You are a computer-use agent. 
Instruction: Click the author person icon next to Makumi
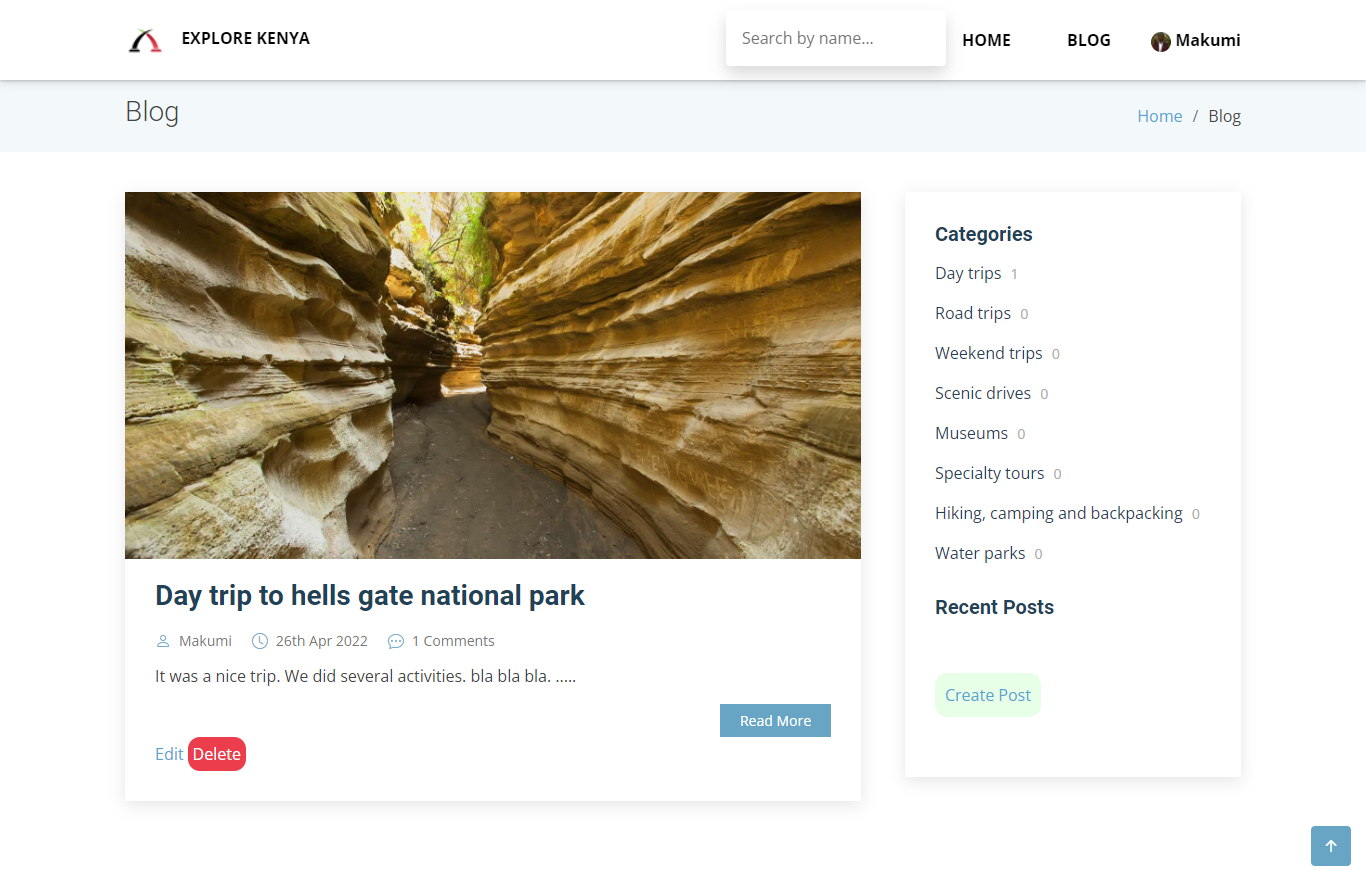[x=163, y=641]
